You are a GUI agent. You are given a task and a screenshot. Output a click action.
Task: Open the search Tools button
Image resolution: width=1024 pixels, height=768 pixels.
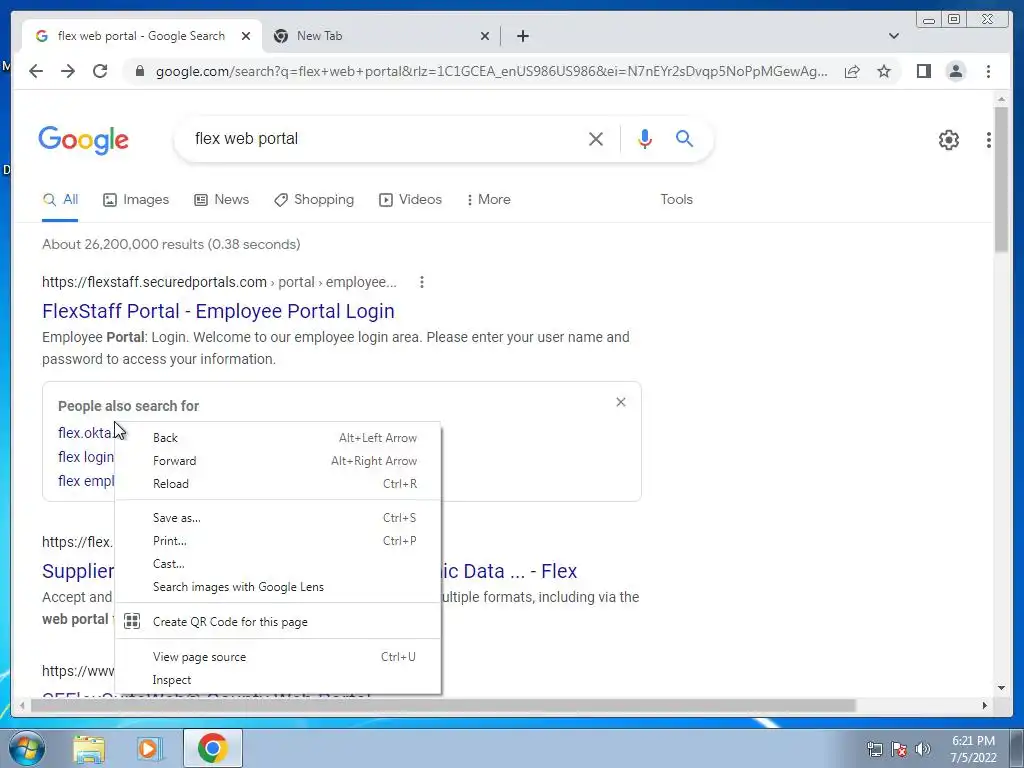676,199
